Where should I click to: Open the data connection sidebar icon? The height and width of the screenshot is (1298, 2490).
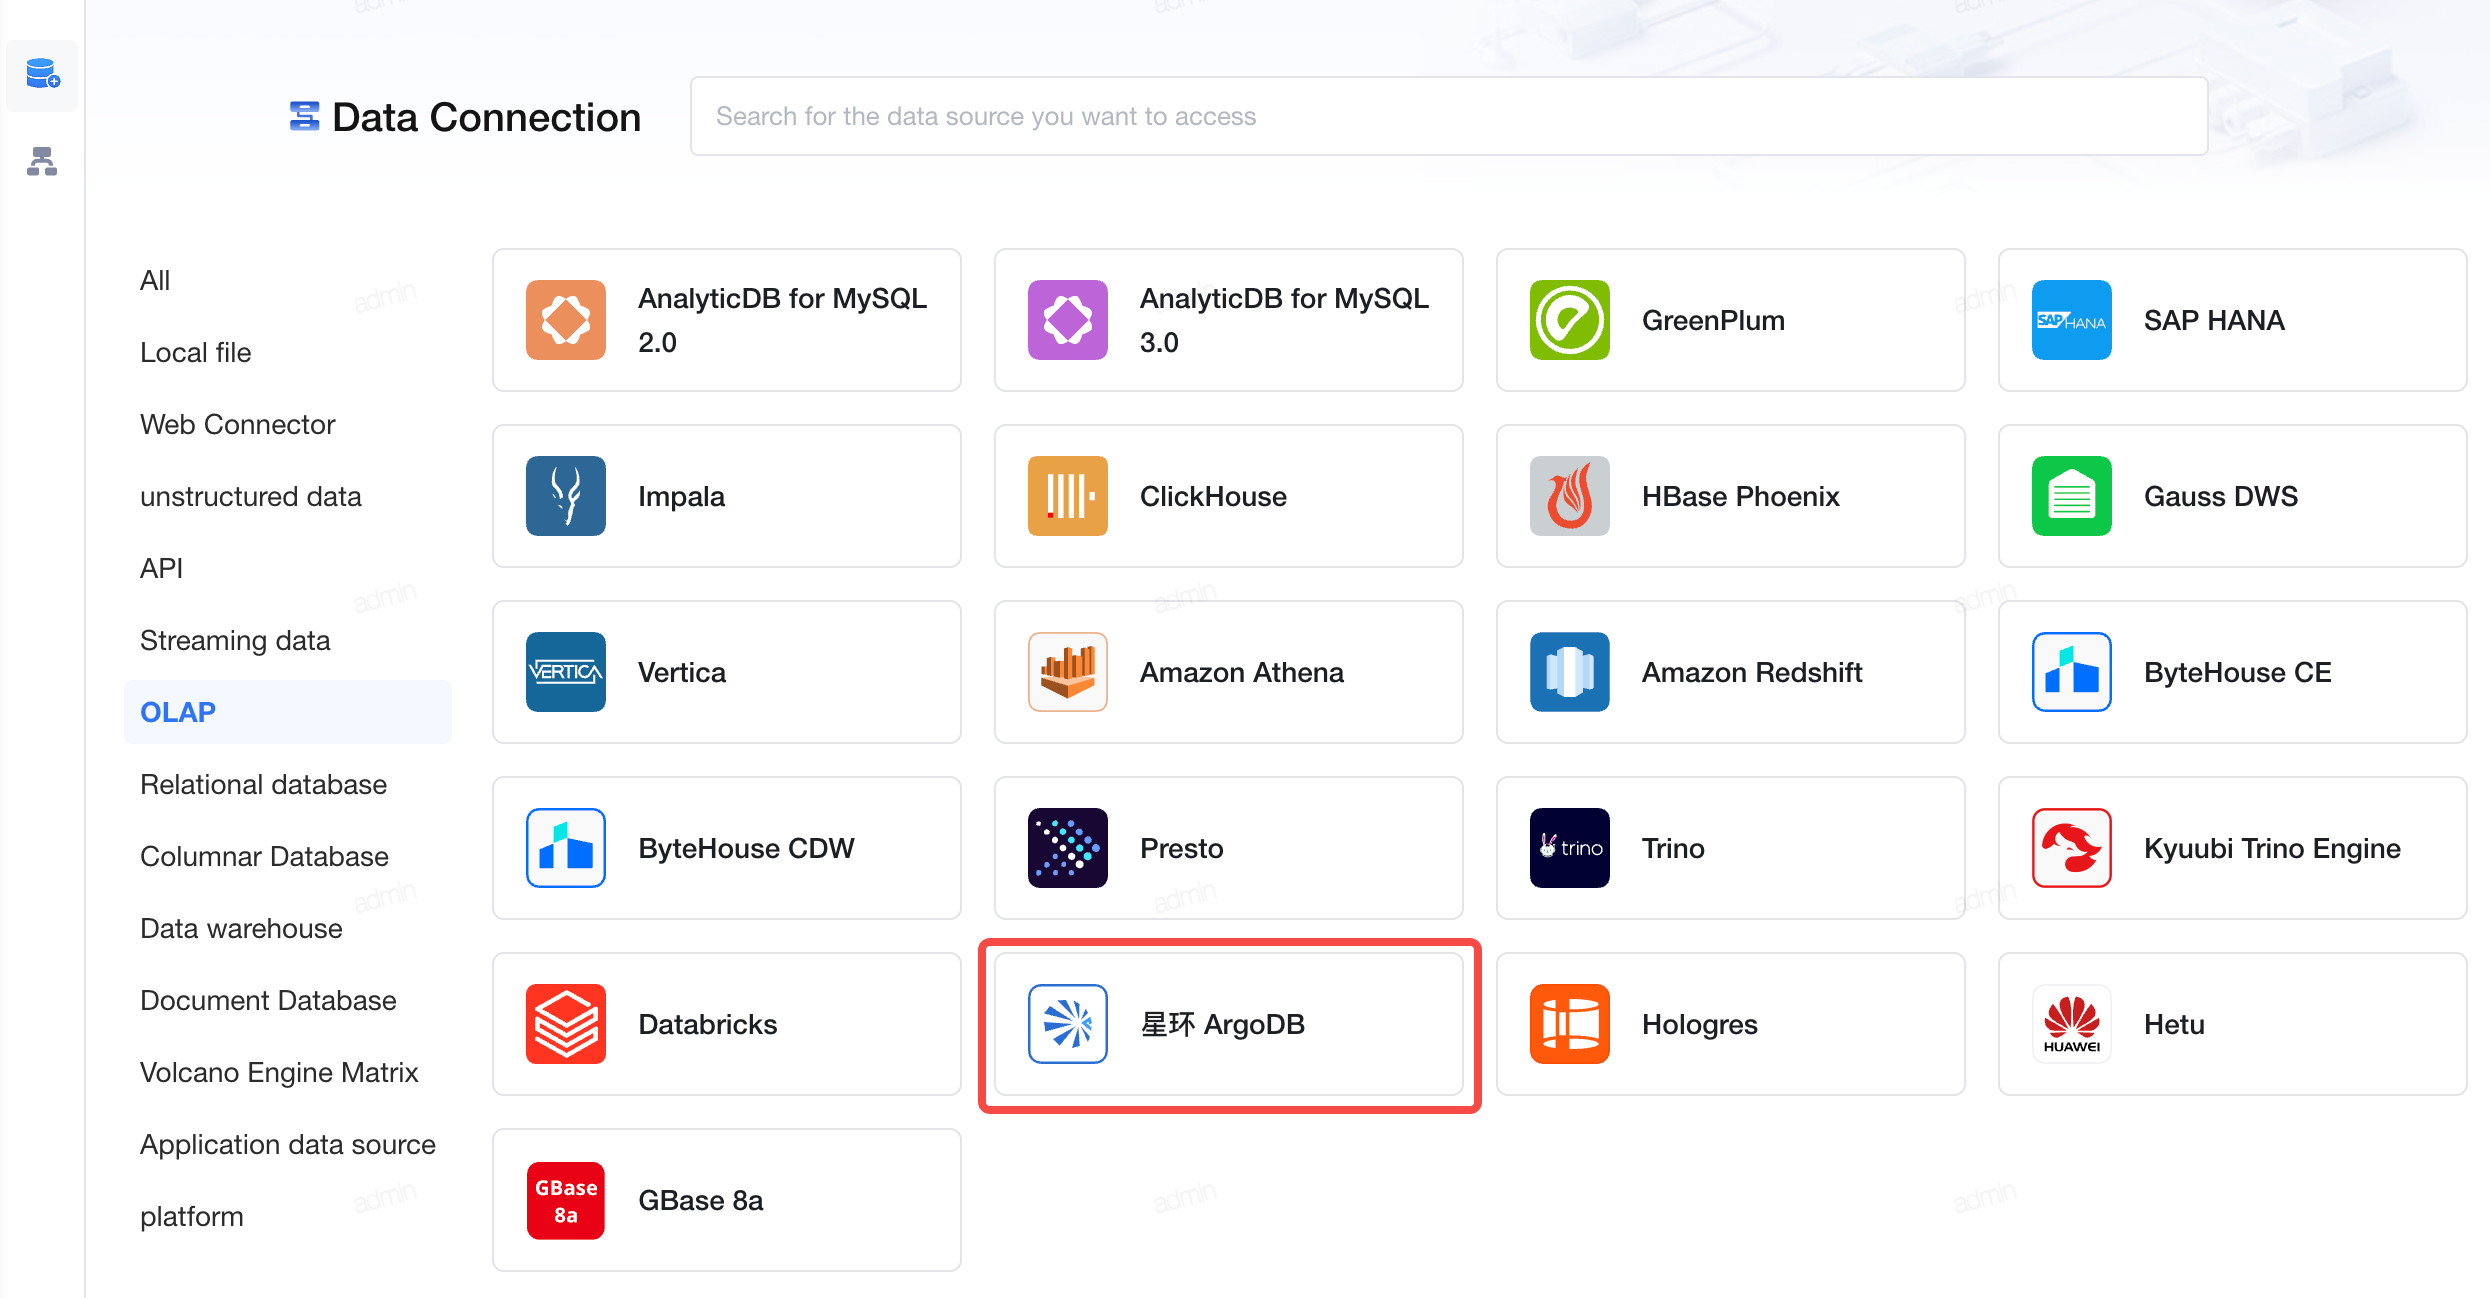click(x=42, y=74)
